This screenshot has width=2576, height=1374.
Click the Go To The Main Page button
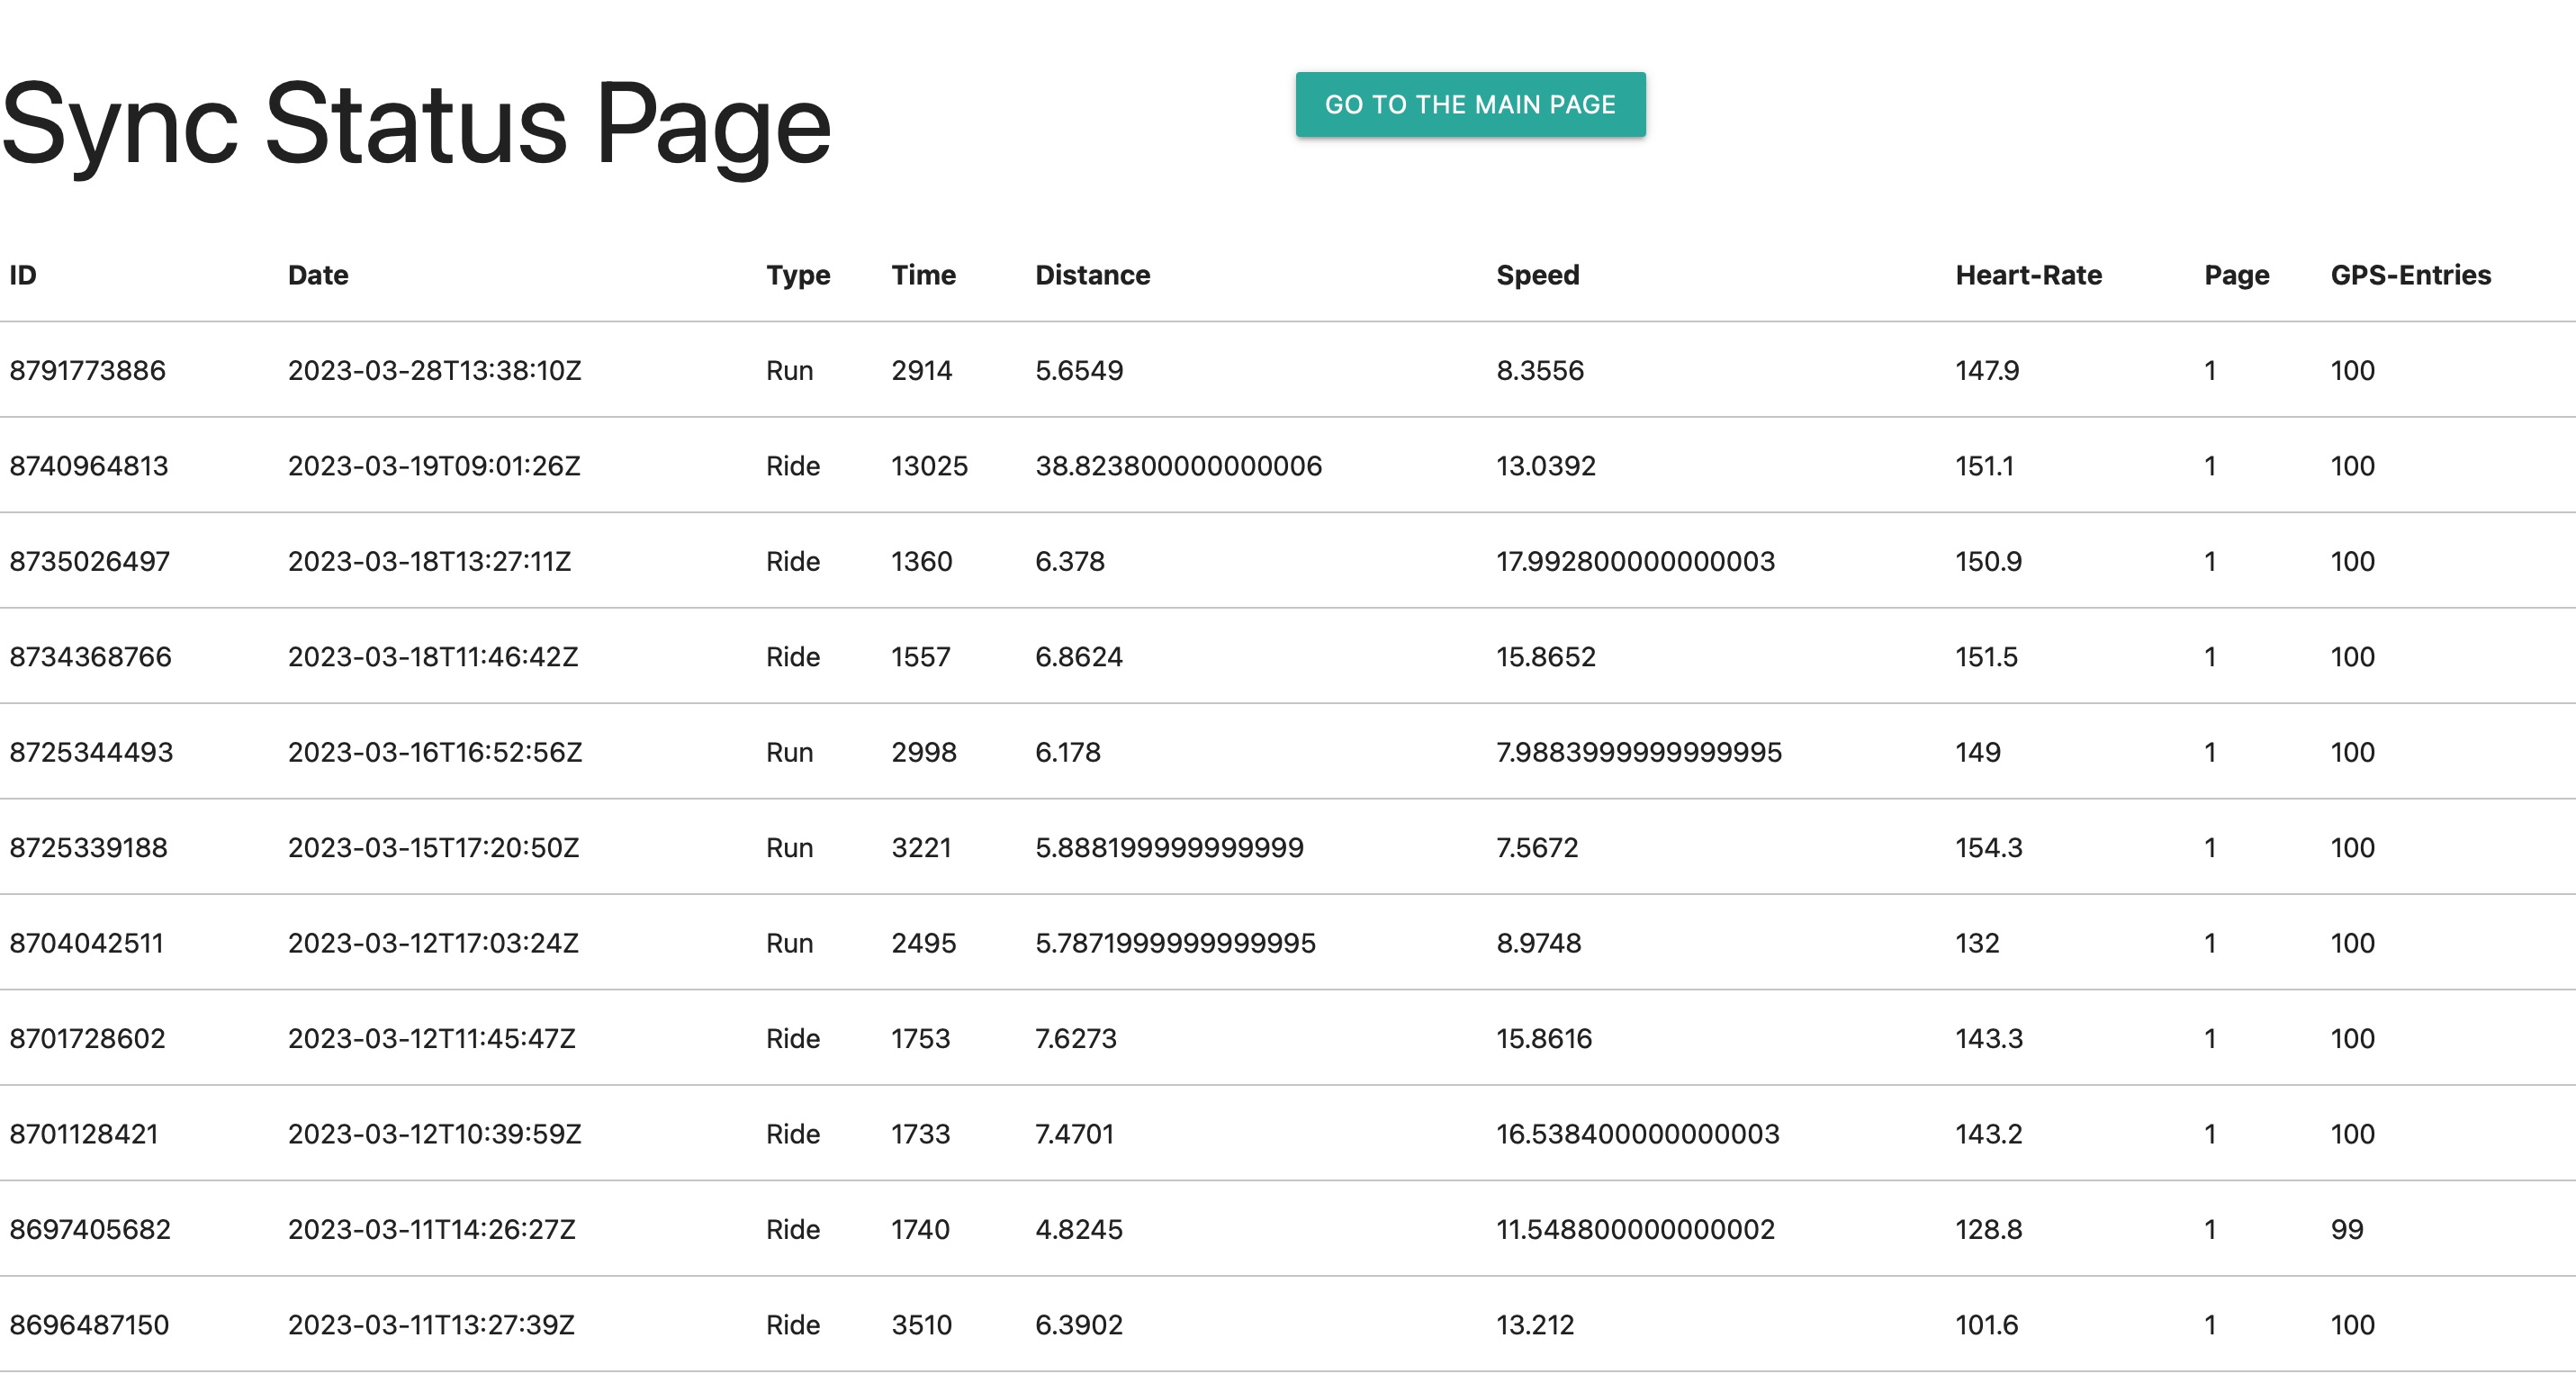[1470, 104]
